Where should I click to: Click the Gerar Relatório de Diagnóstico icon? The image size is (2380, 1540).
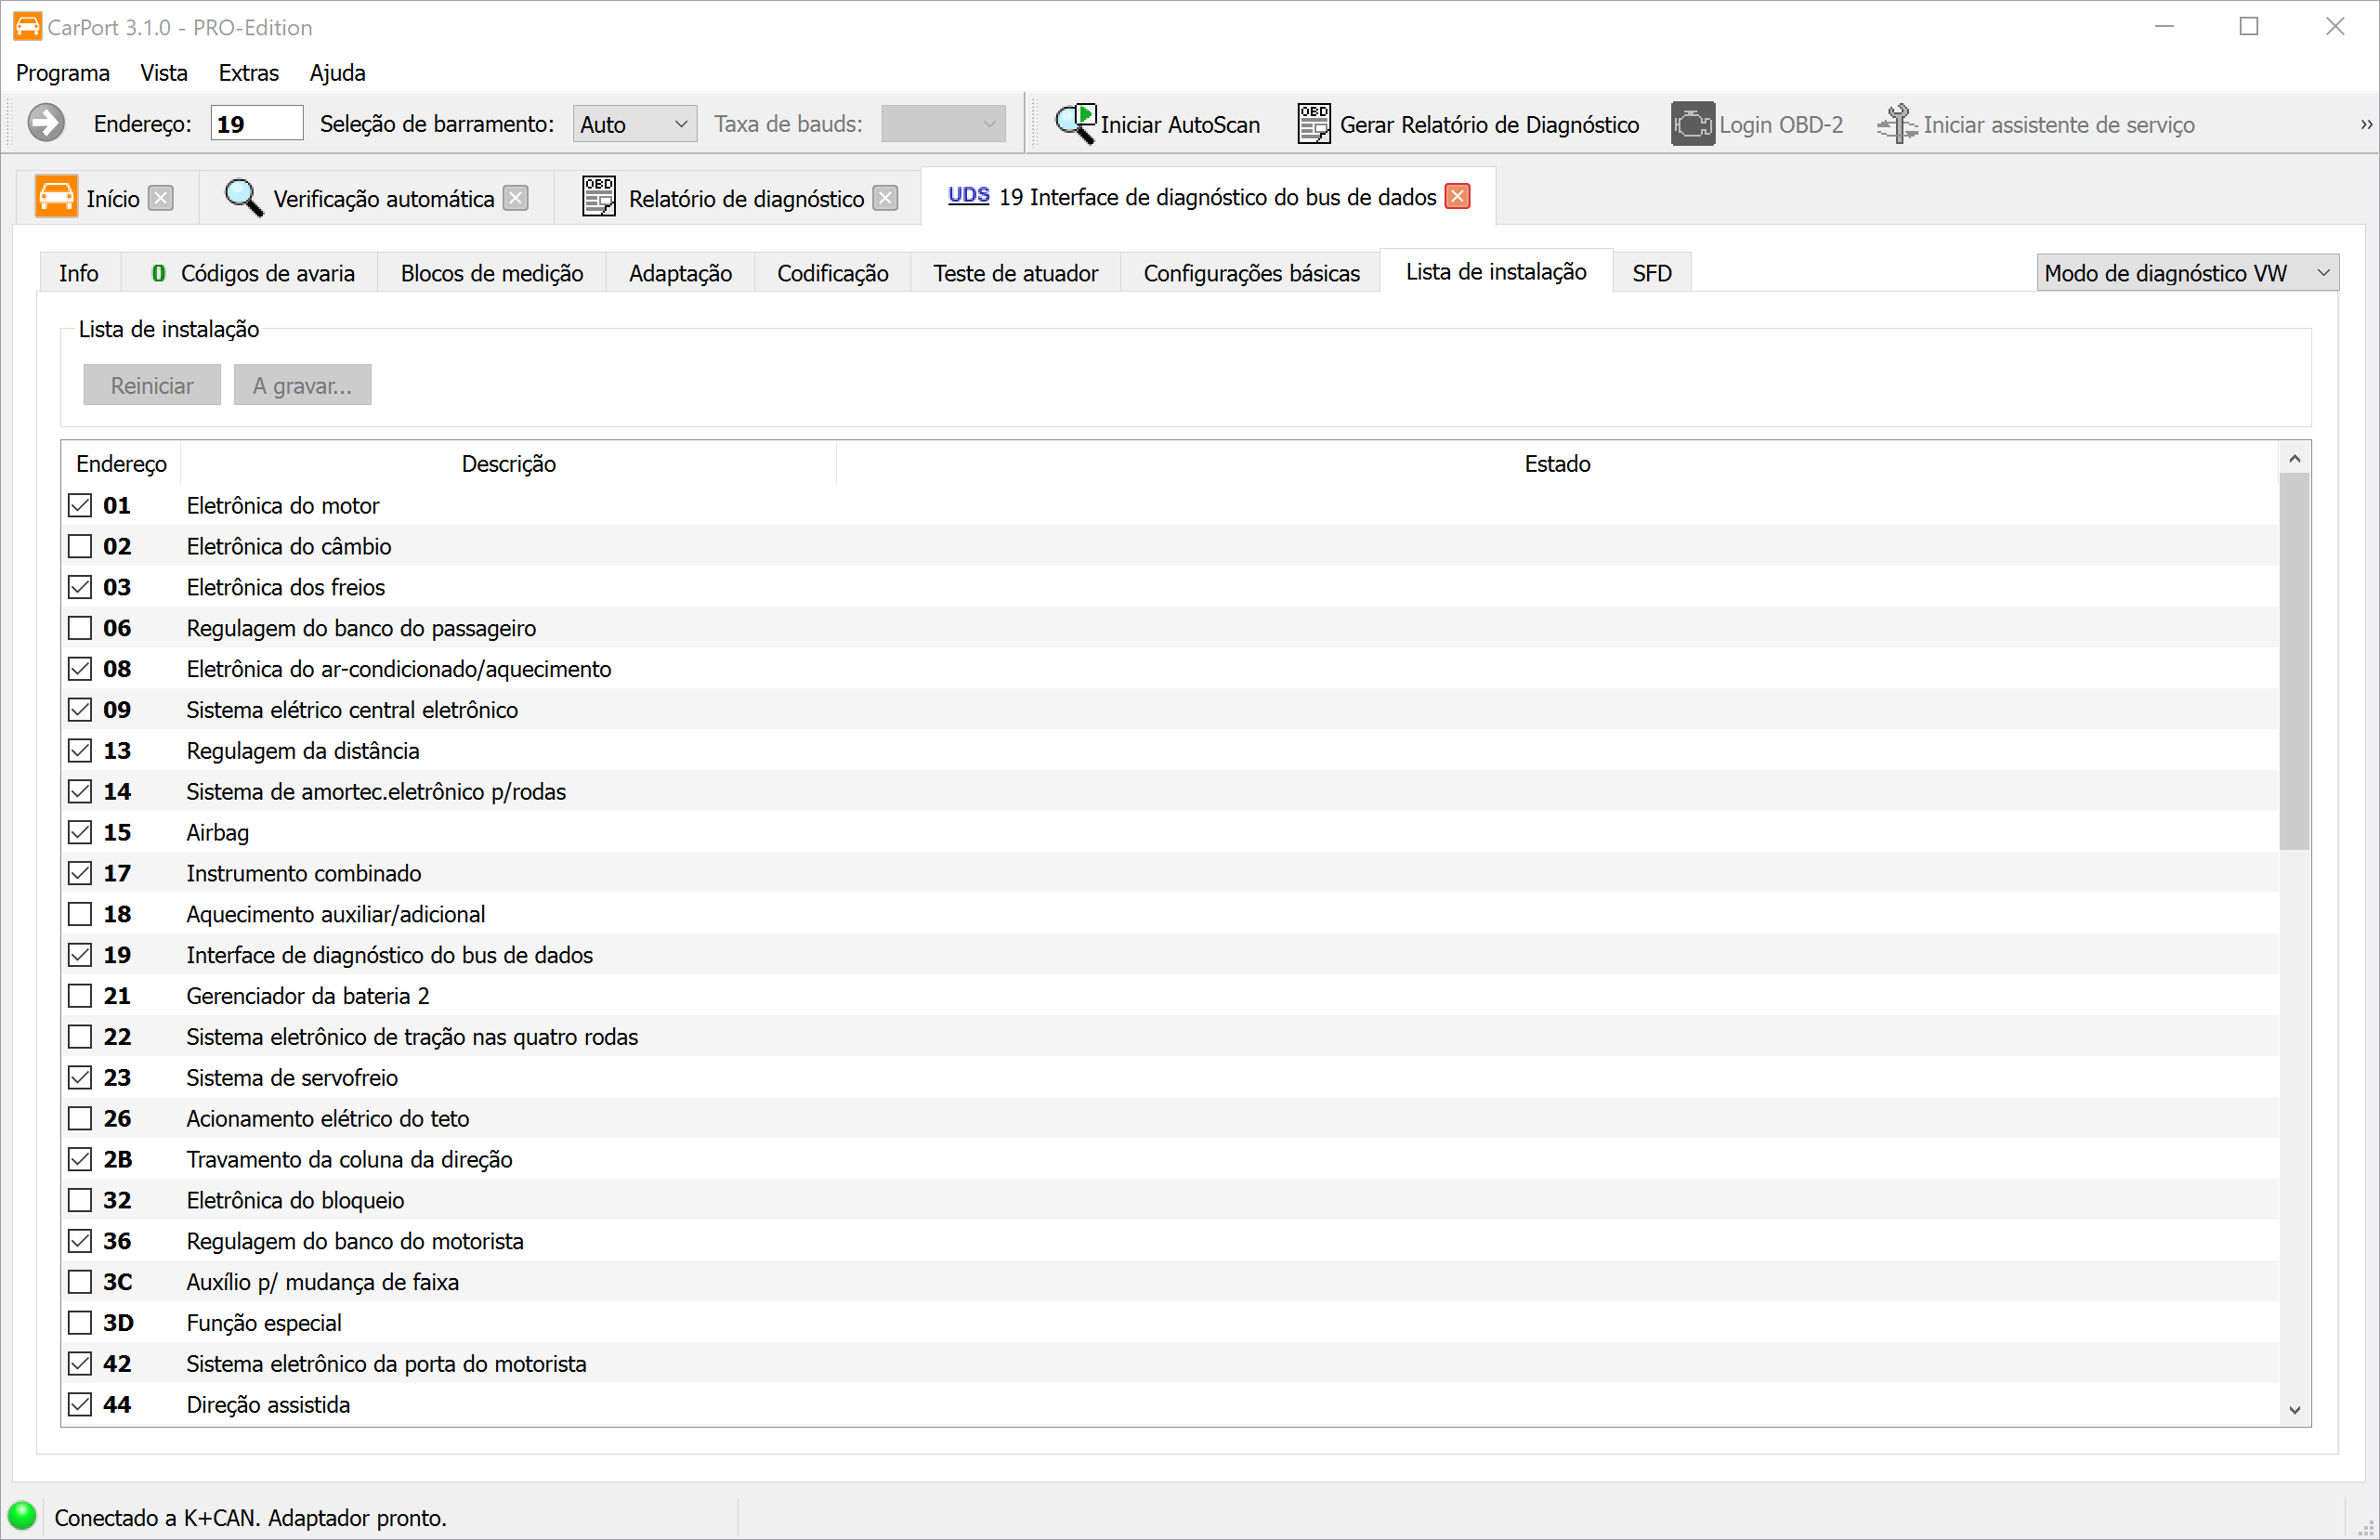1313,123
